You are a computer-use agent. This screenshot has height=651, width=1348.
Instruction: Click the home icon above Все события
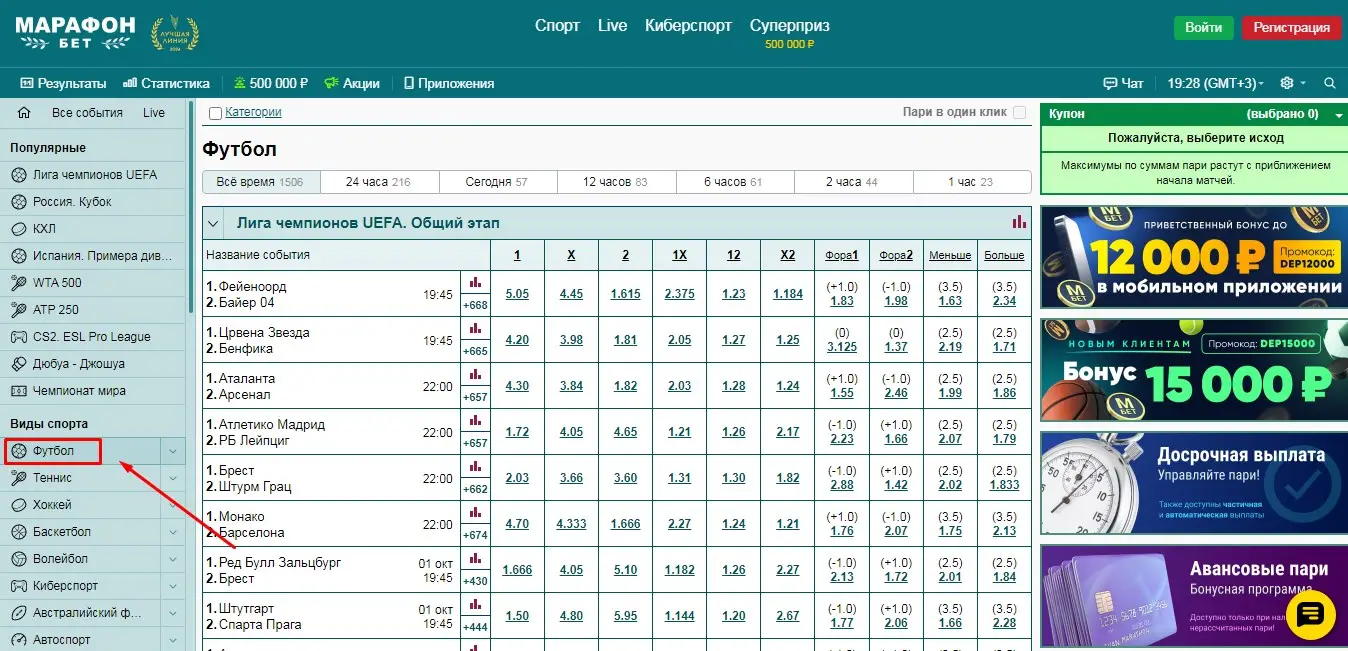pyautogui.click(x=24, y=113)
